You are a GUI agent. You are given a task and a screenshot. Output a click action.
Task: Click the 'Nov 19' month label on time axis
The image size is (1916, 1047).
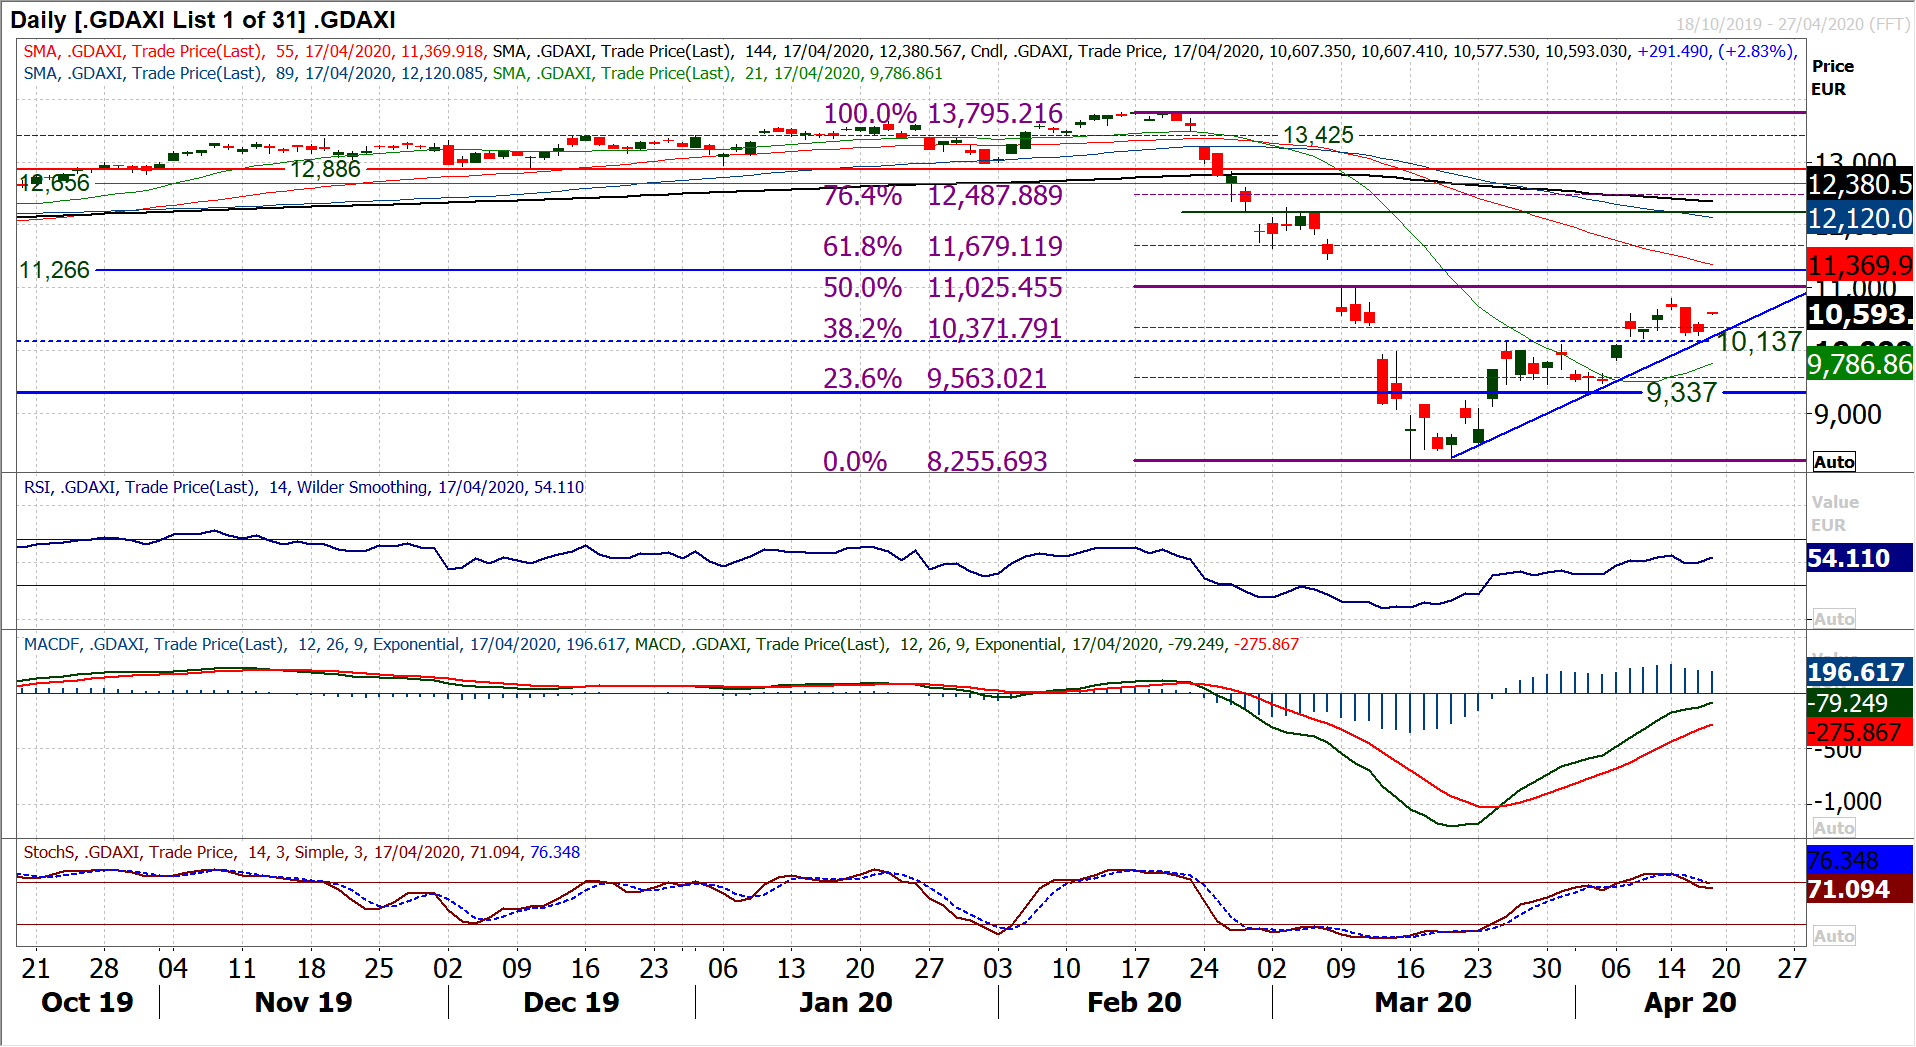304,1003
